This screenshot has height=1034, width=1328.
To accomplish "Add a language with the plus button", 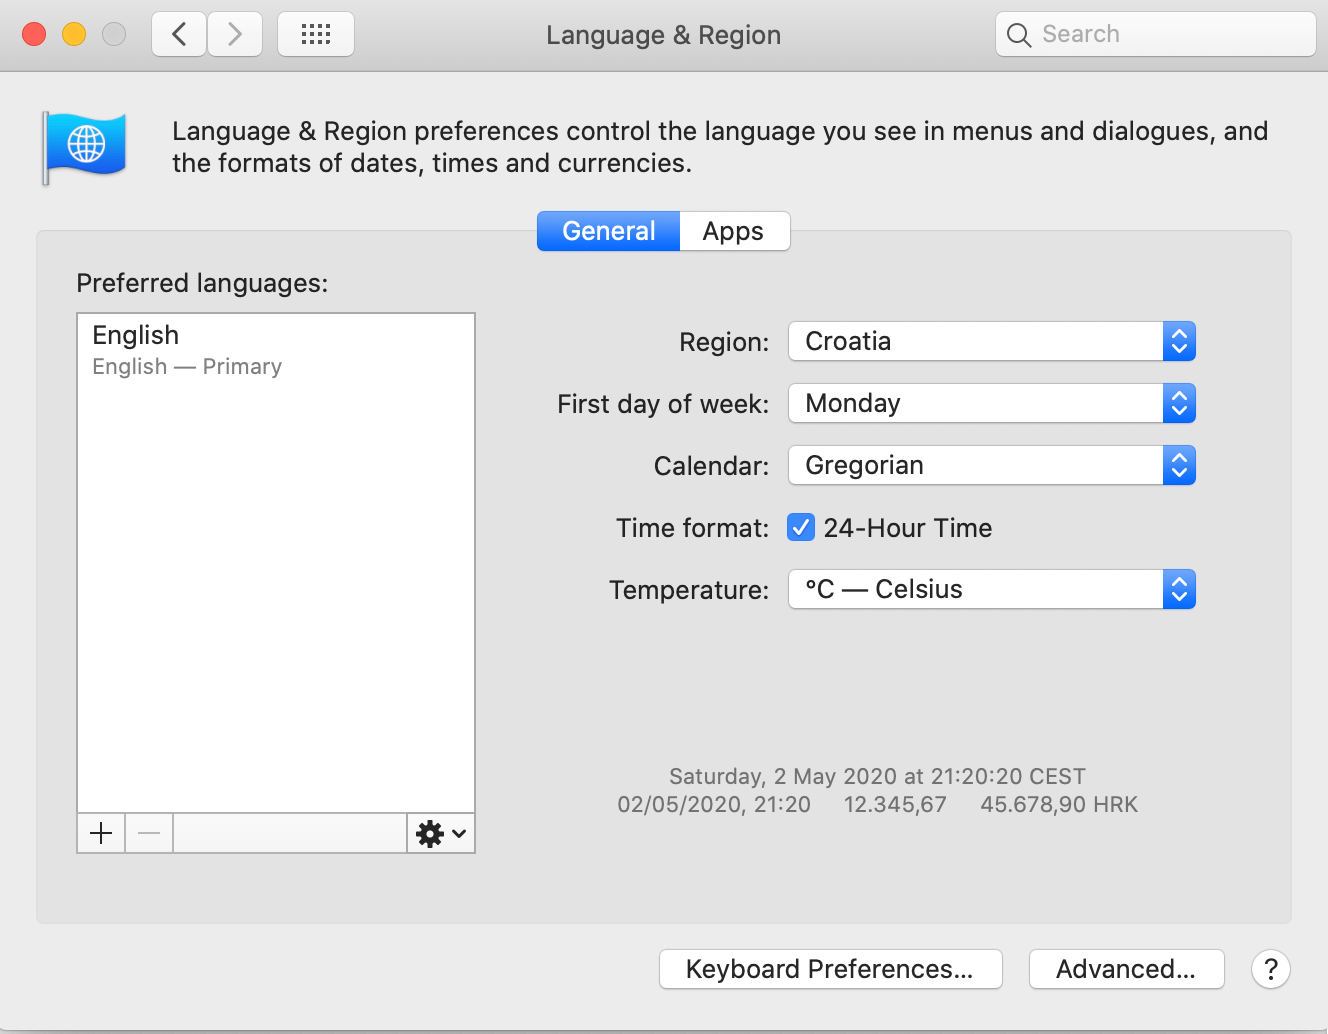I will [x=101, y=833].
